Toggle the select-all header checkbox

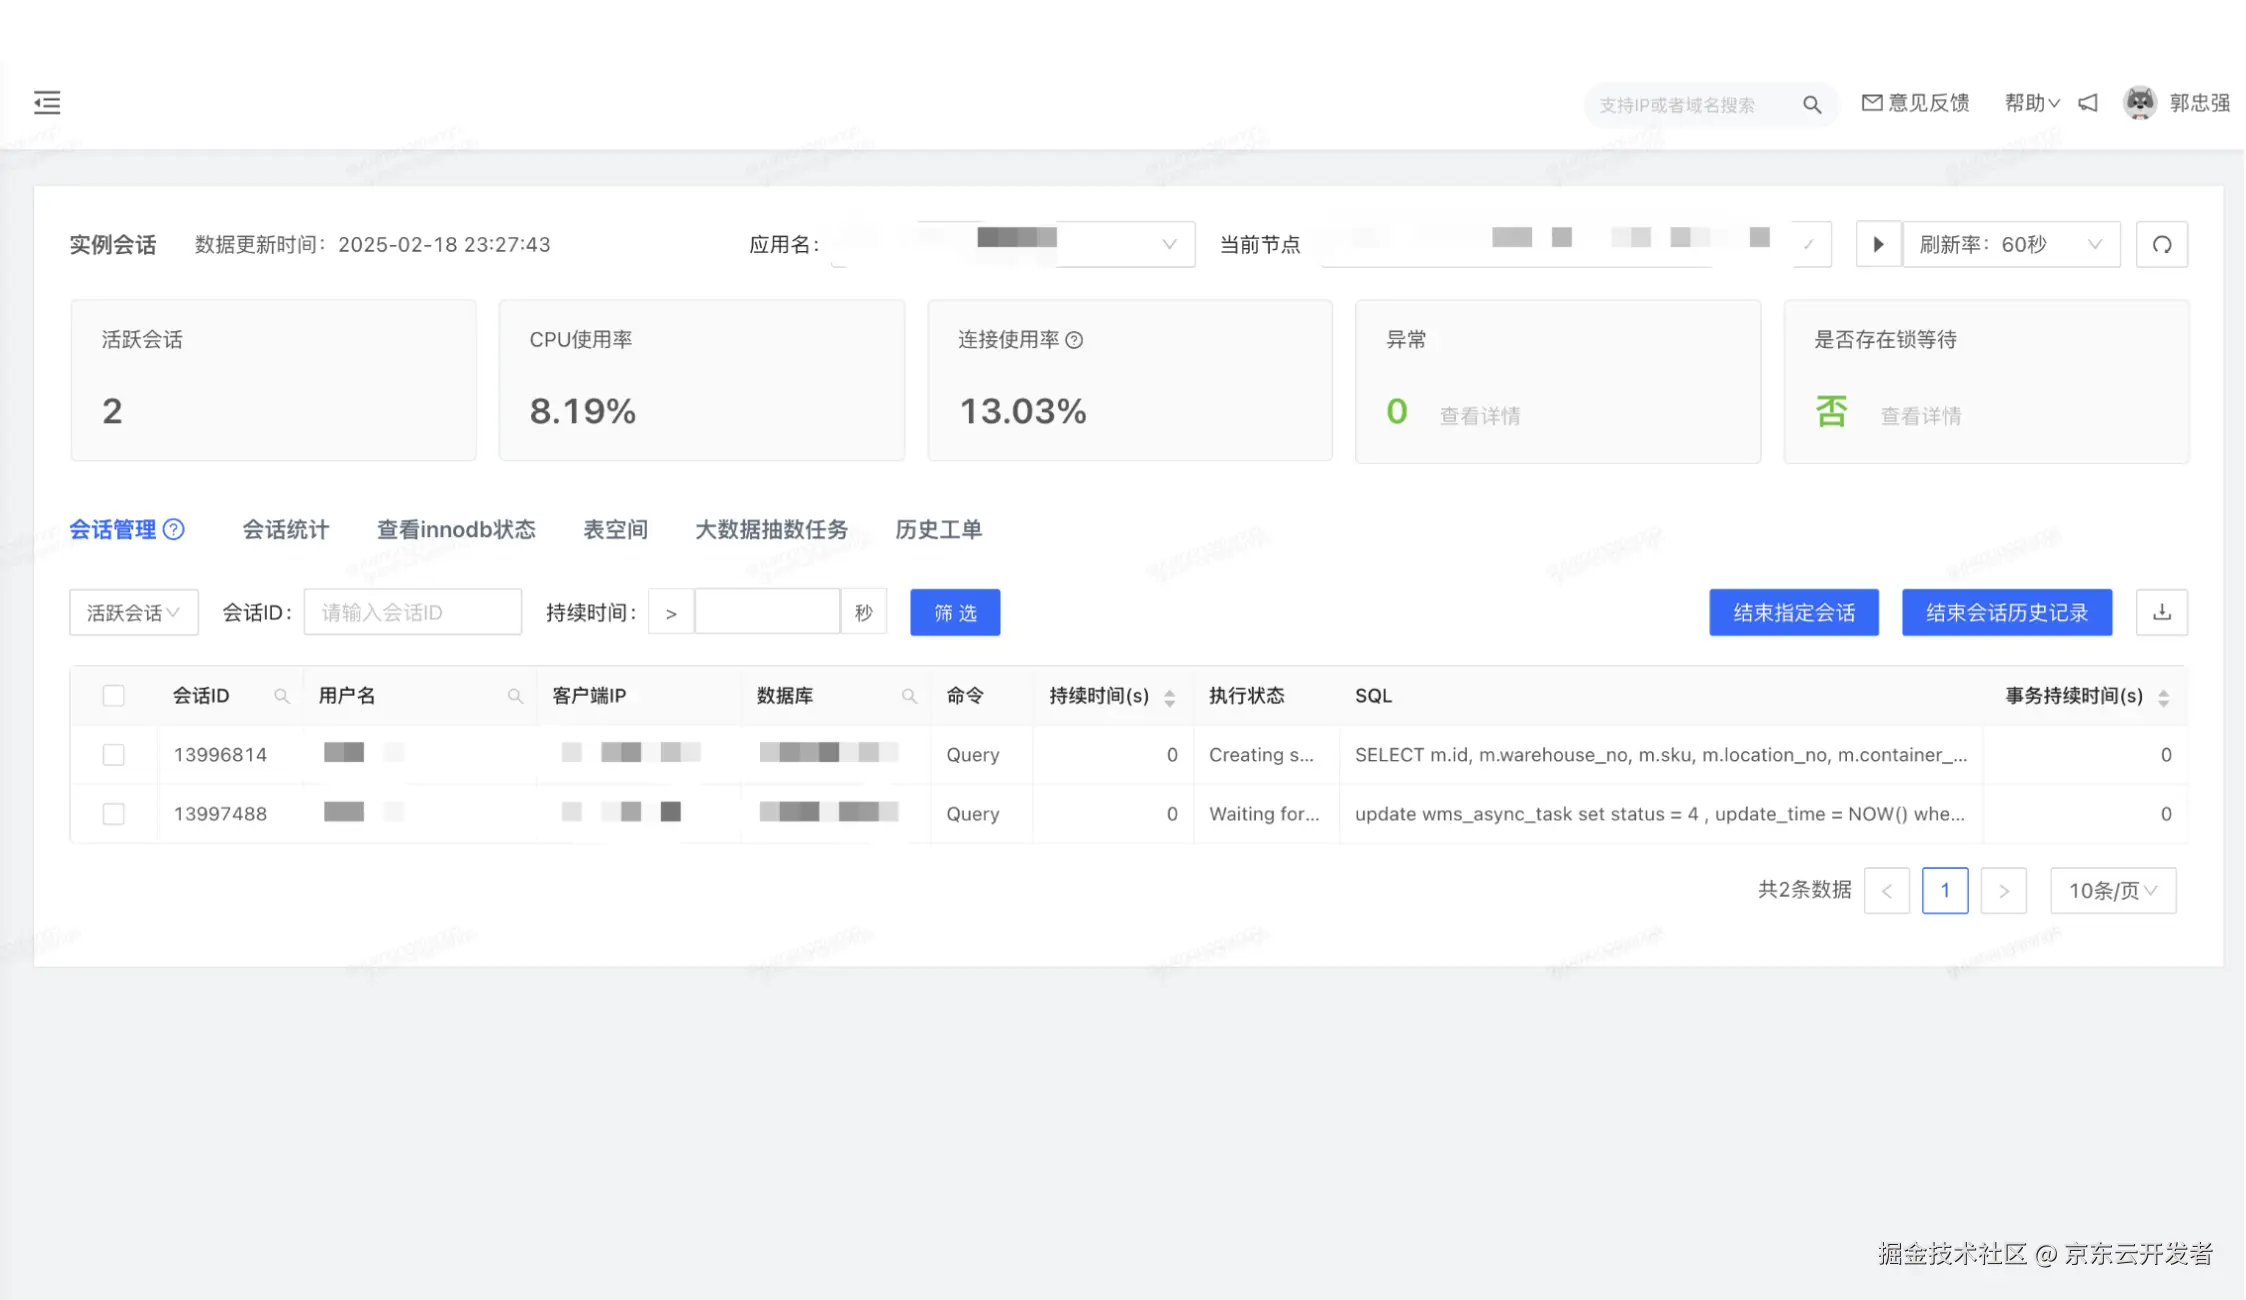pyautogui.click(x=114, y=696)
